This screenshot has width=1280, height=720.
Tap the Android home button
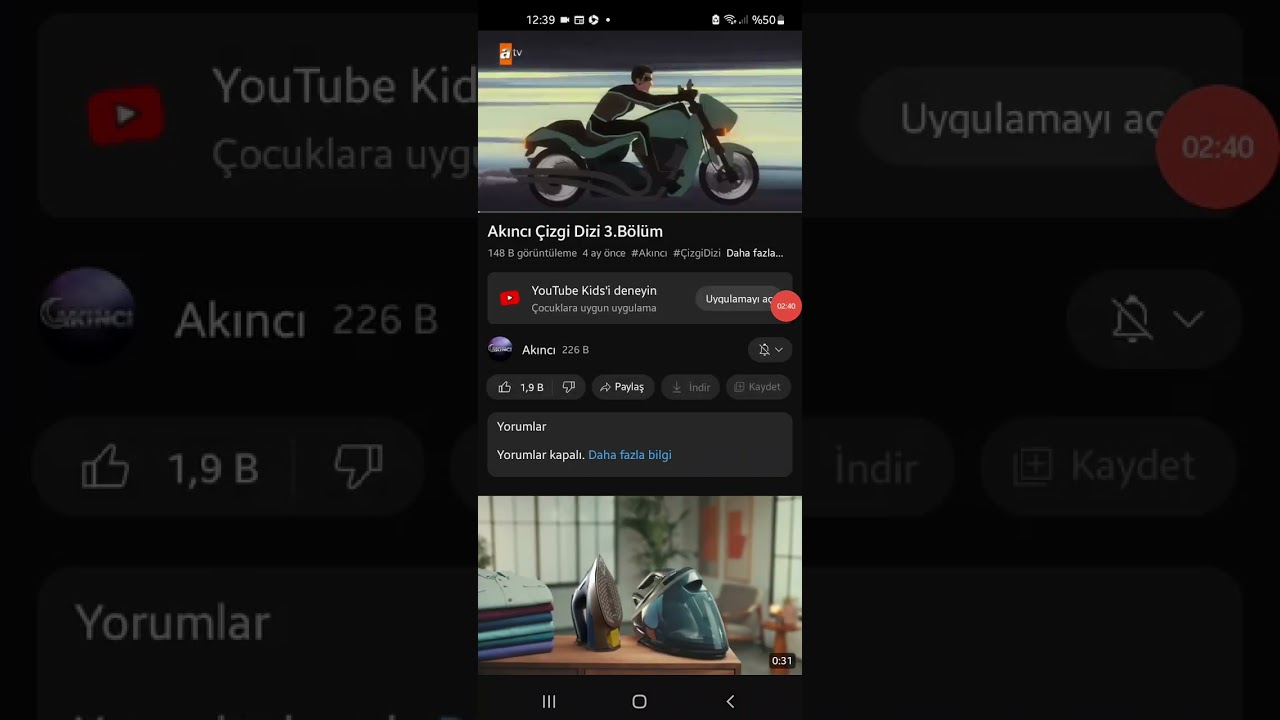click(640, 701)
